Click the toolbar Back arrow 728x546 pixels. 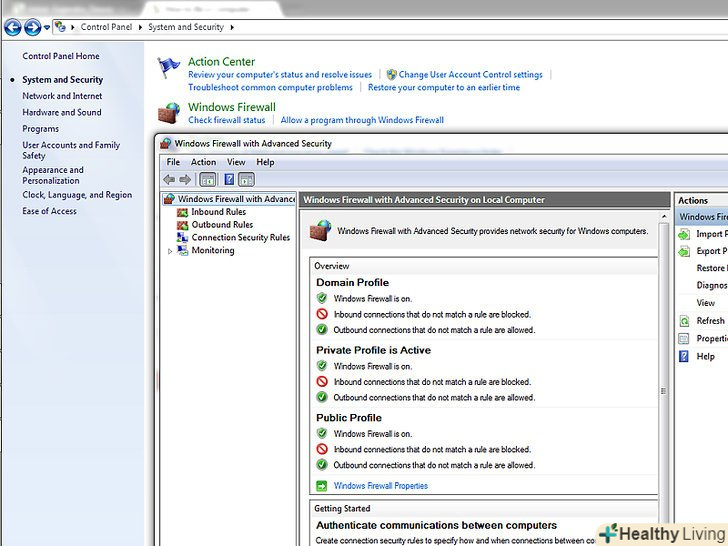[169, 179]
